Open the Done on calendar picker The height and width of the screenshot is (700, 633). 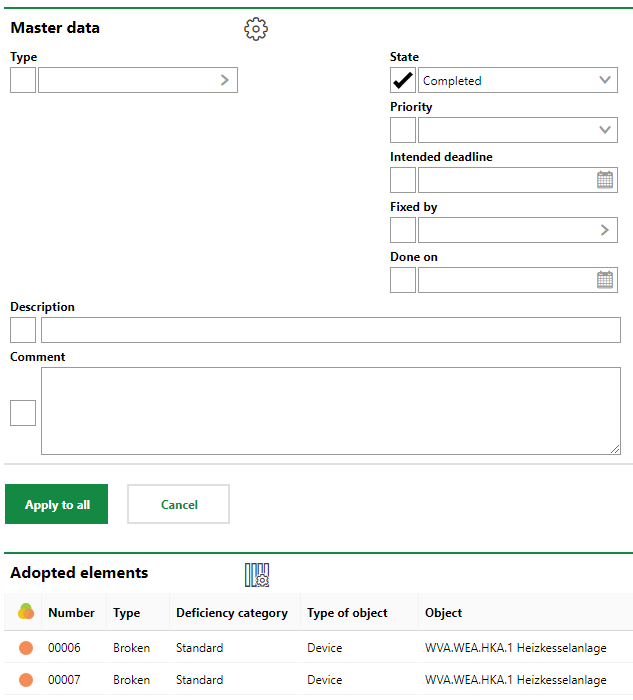[x=605, y=280]
